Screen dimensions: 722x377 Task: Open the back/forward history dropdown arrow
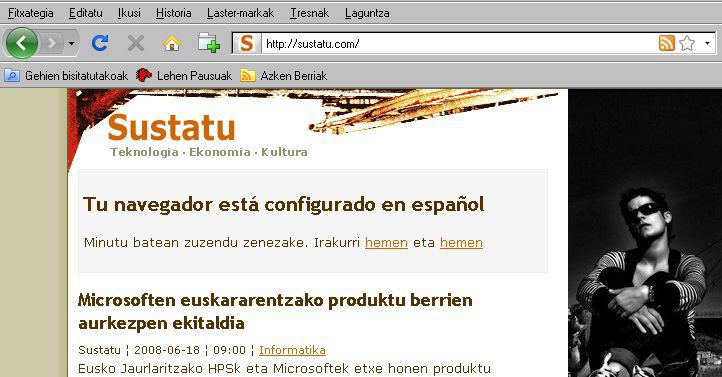[71, 44]
